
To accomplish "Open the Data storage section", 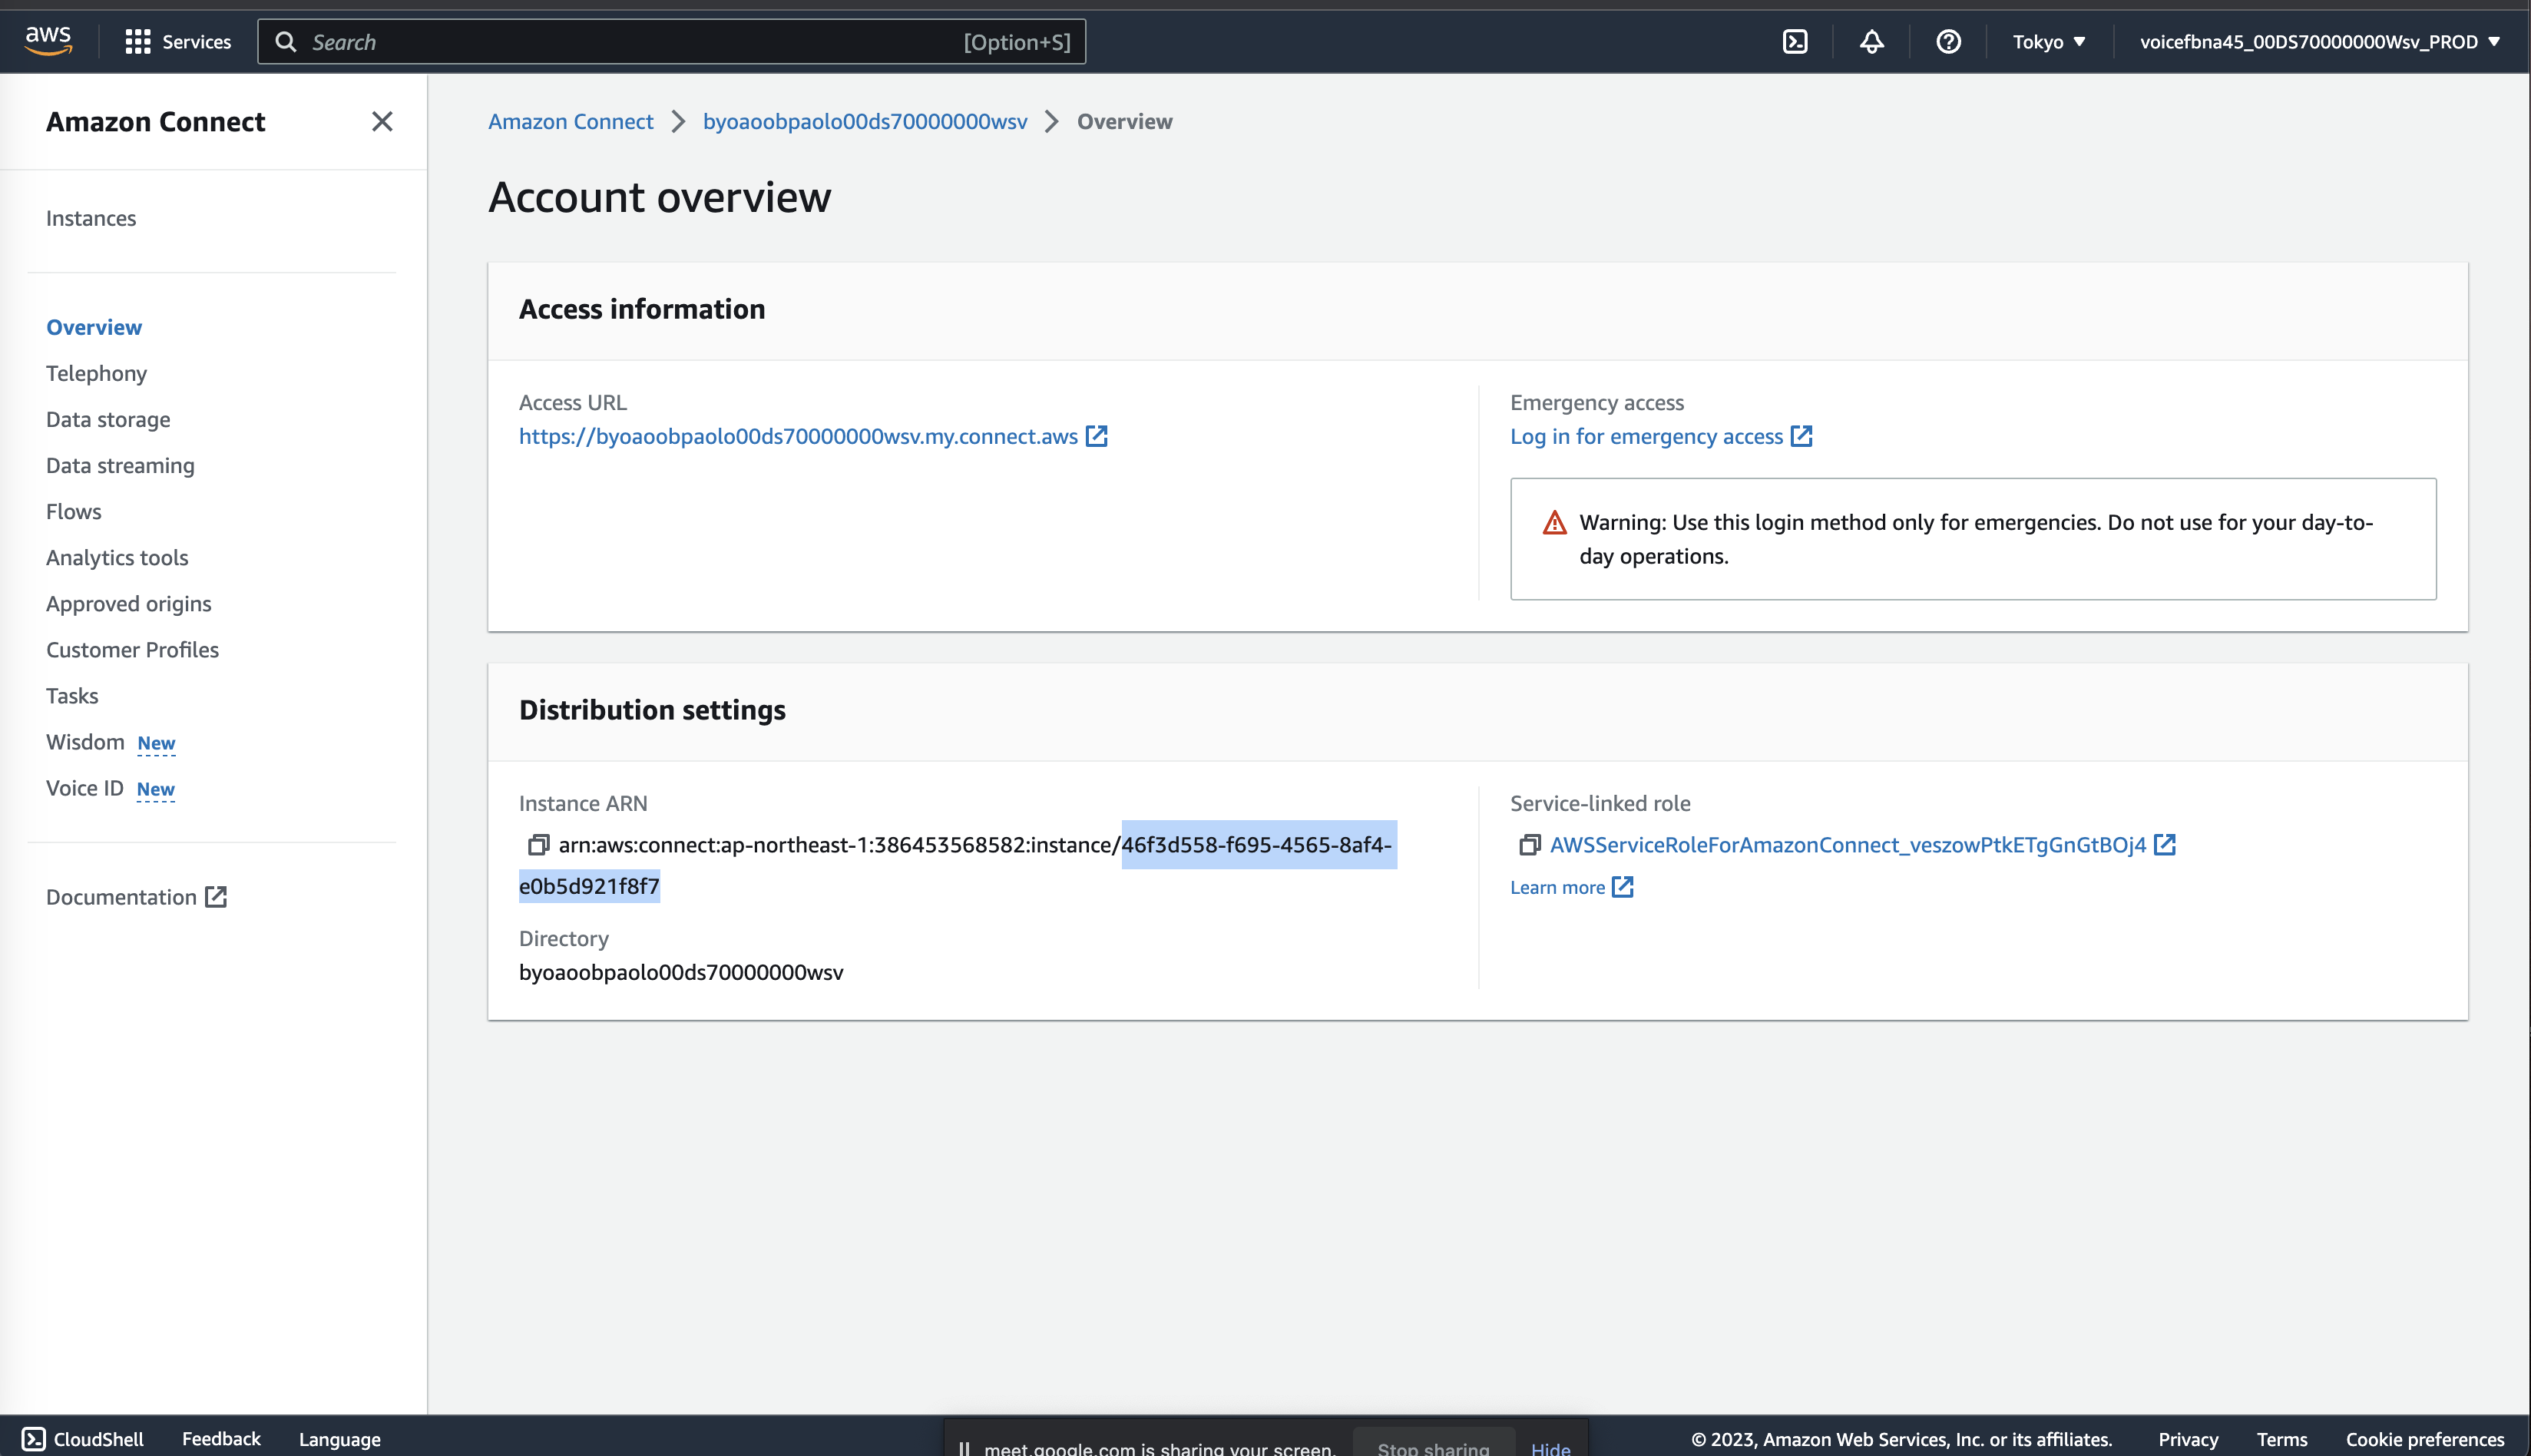I will [x=108, y=419].
